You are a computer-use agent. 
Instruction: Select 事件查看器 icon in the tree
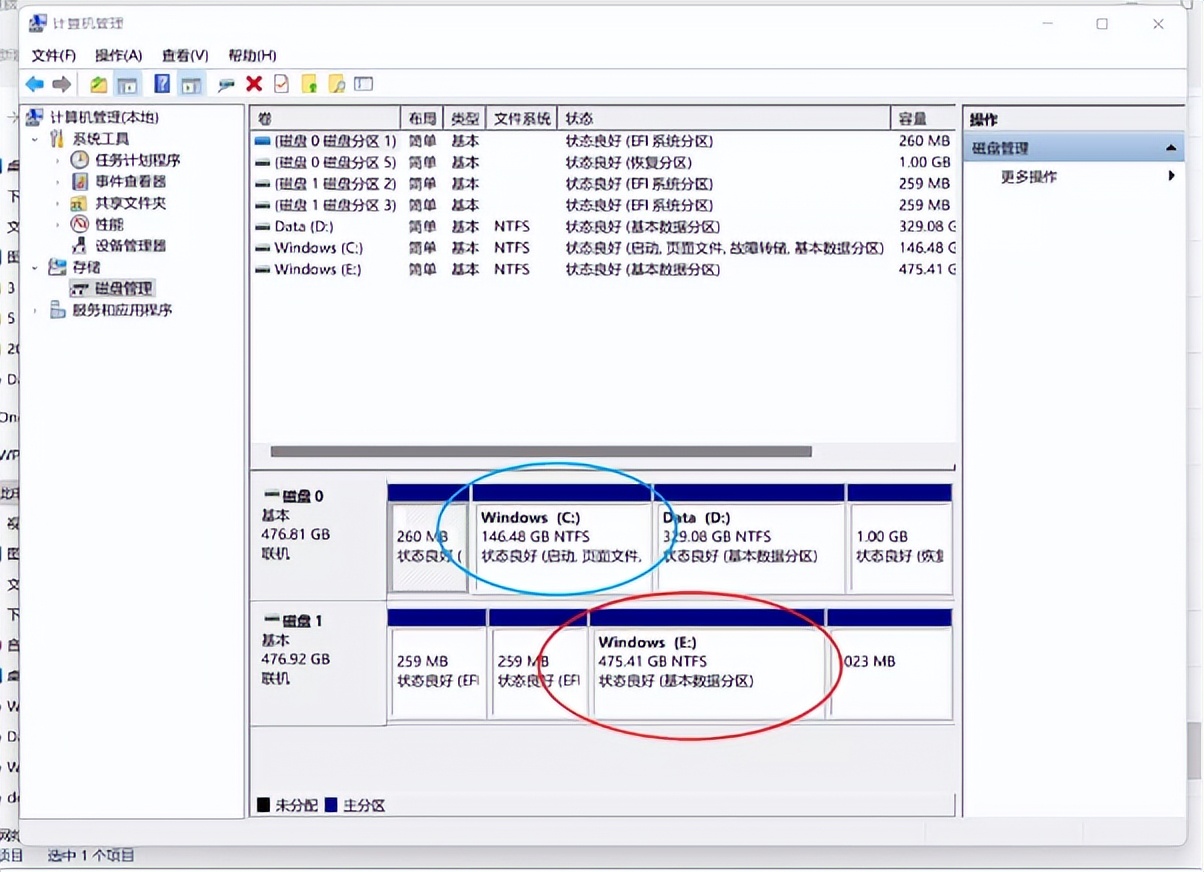[79, 182]
